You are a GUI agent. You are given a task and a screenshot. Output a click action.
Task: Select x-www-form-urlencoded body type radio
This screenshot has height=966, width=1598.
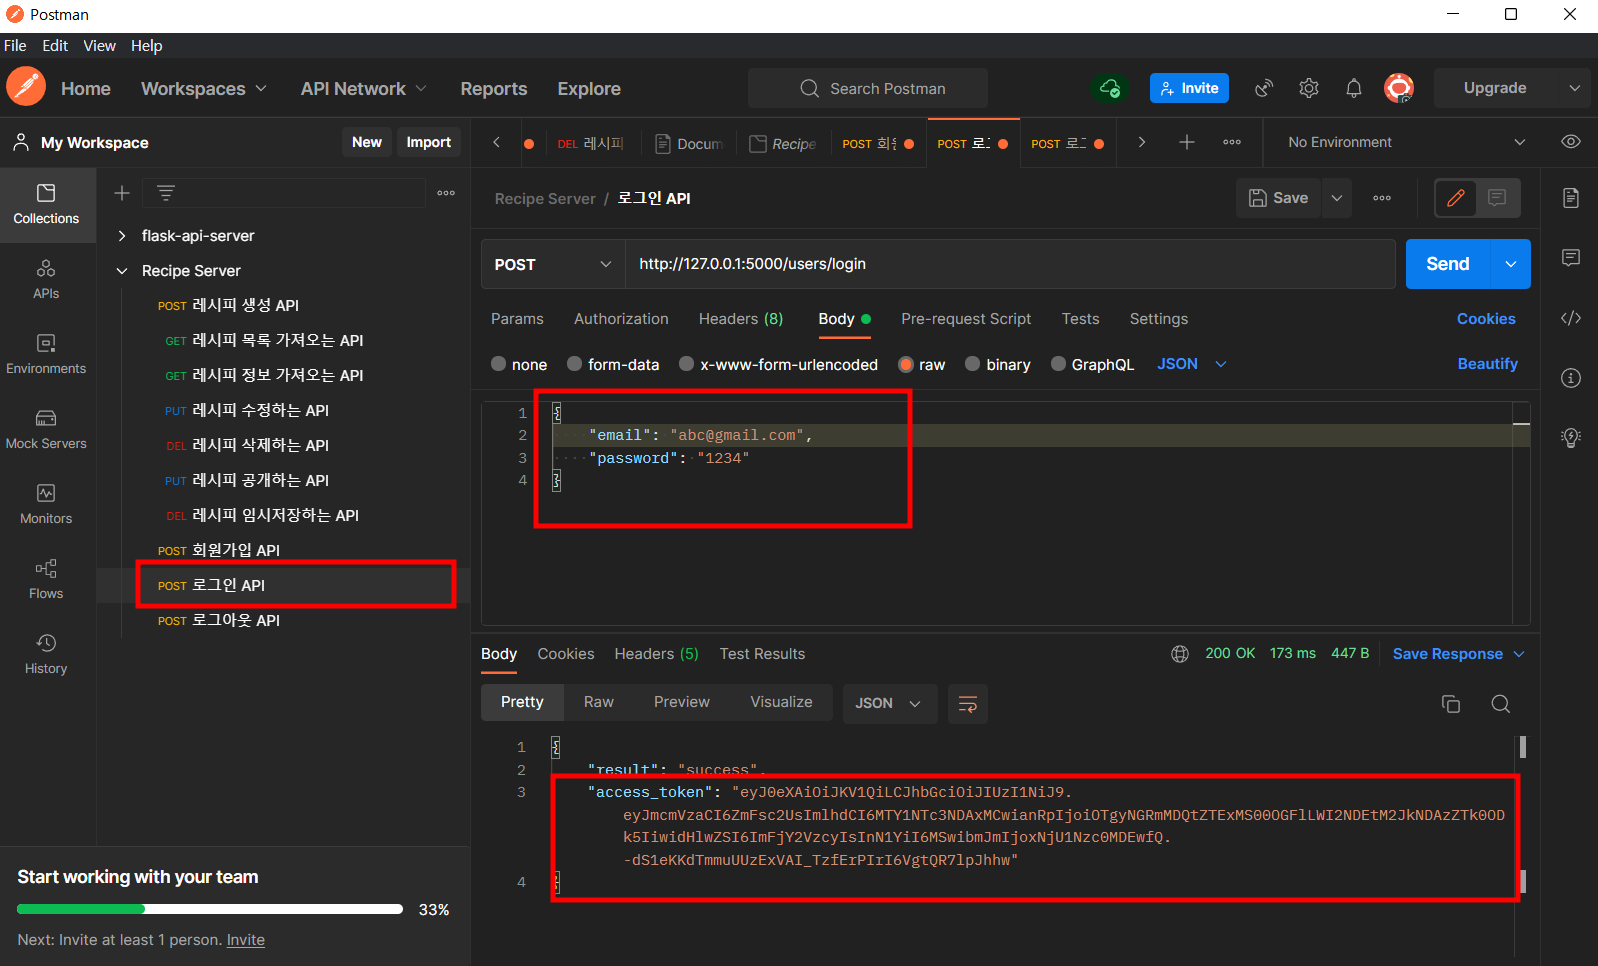(686, 364)
